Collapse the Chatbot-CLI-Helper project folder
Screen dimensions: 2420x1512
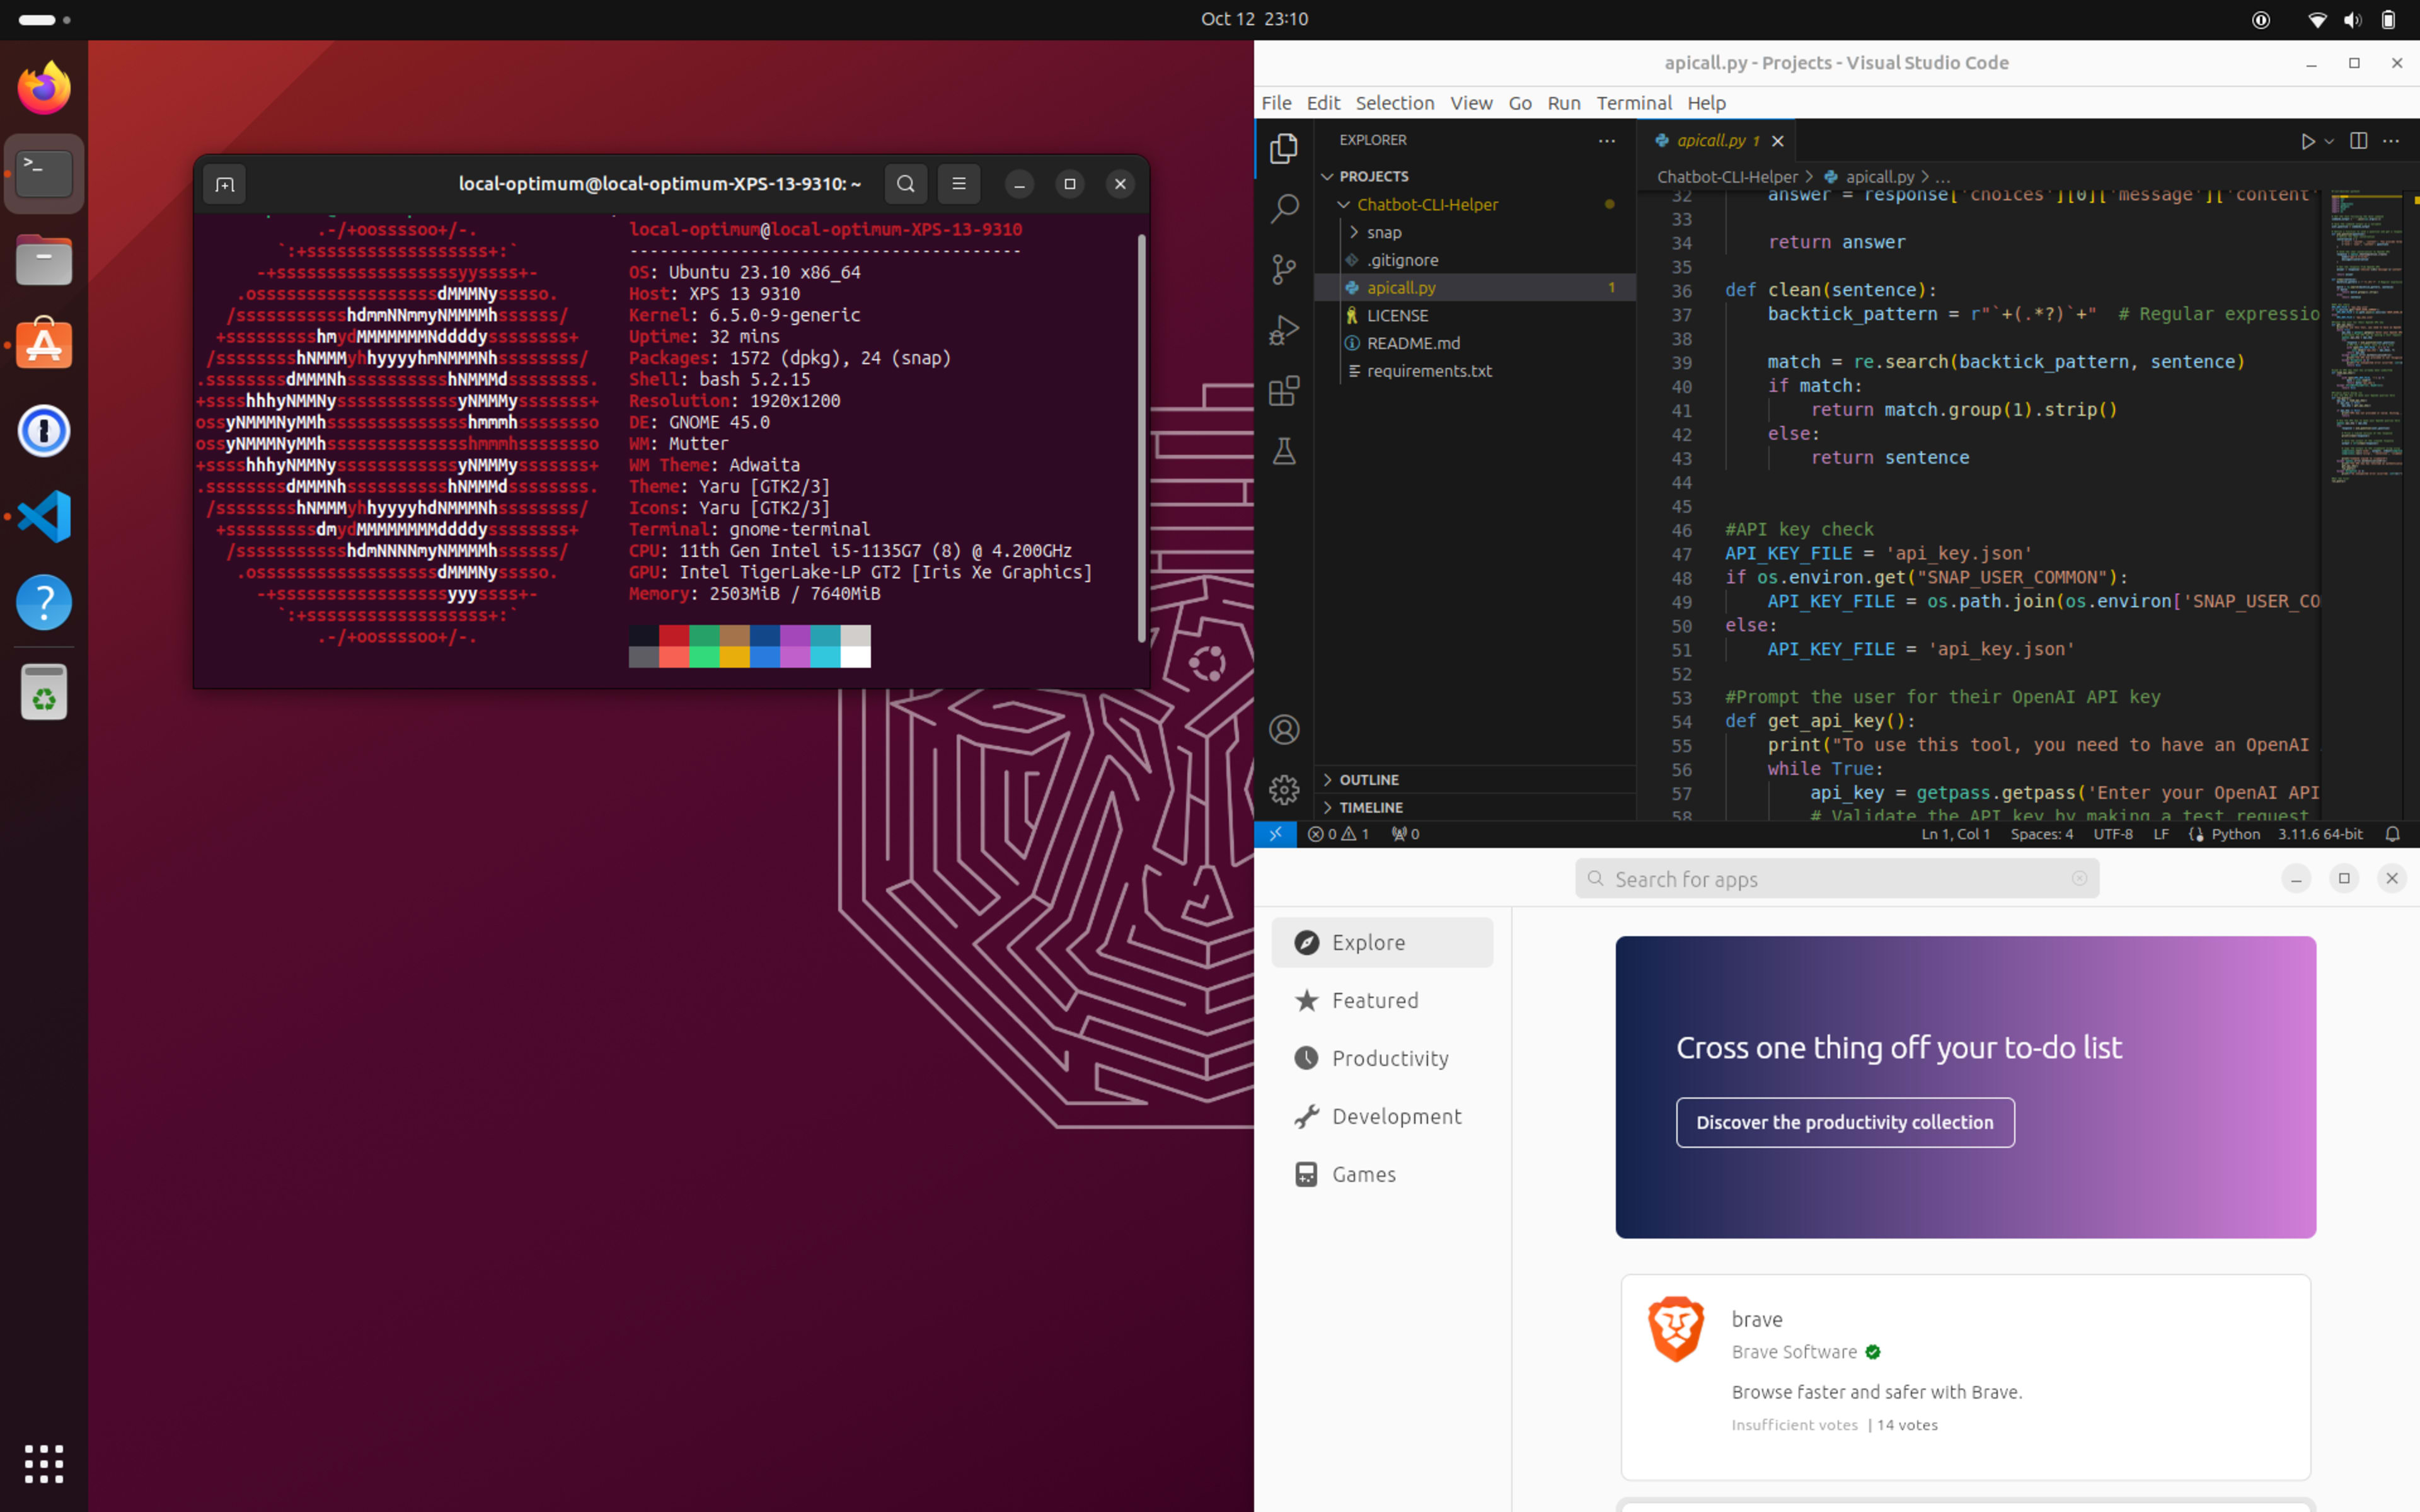point(1344,204)
